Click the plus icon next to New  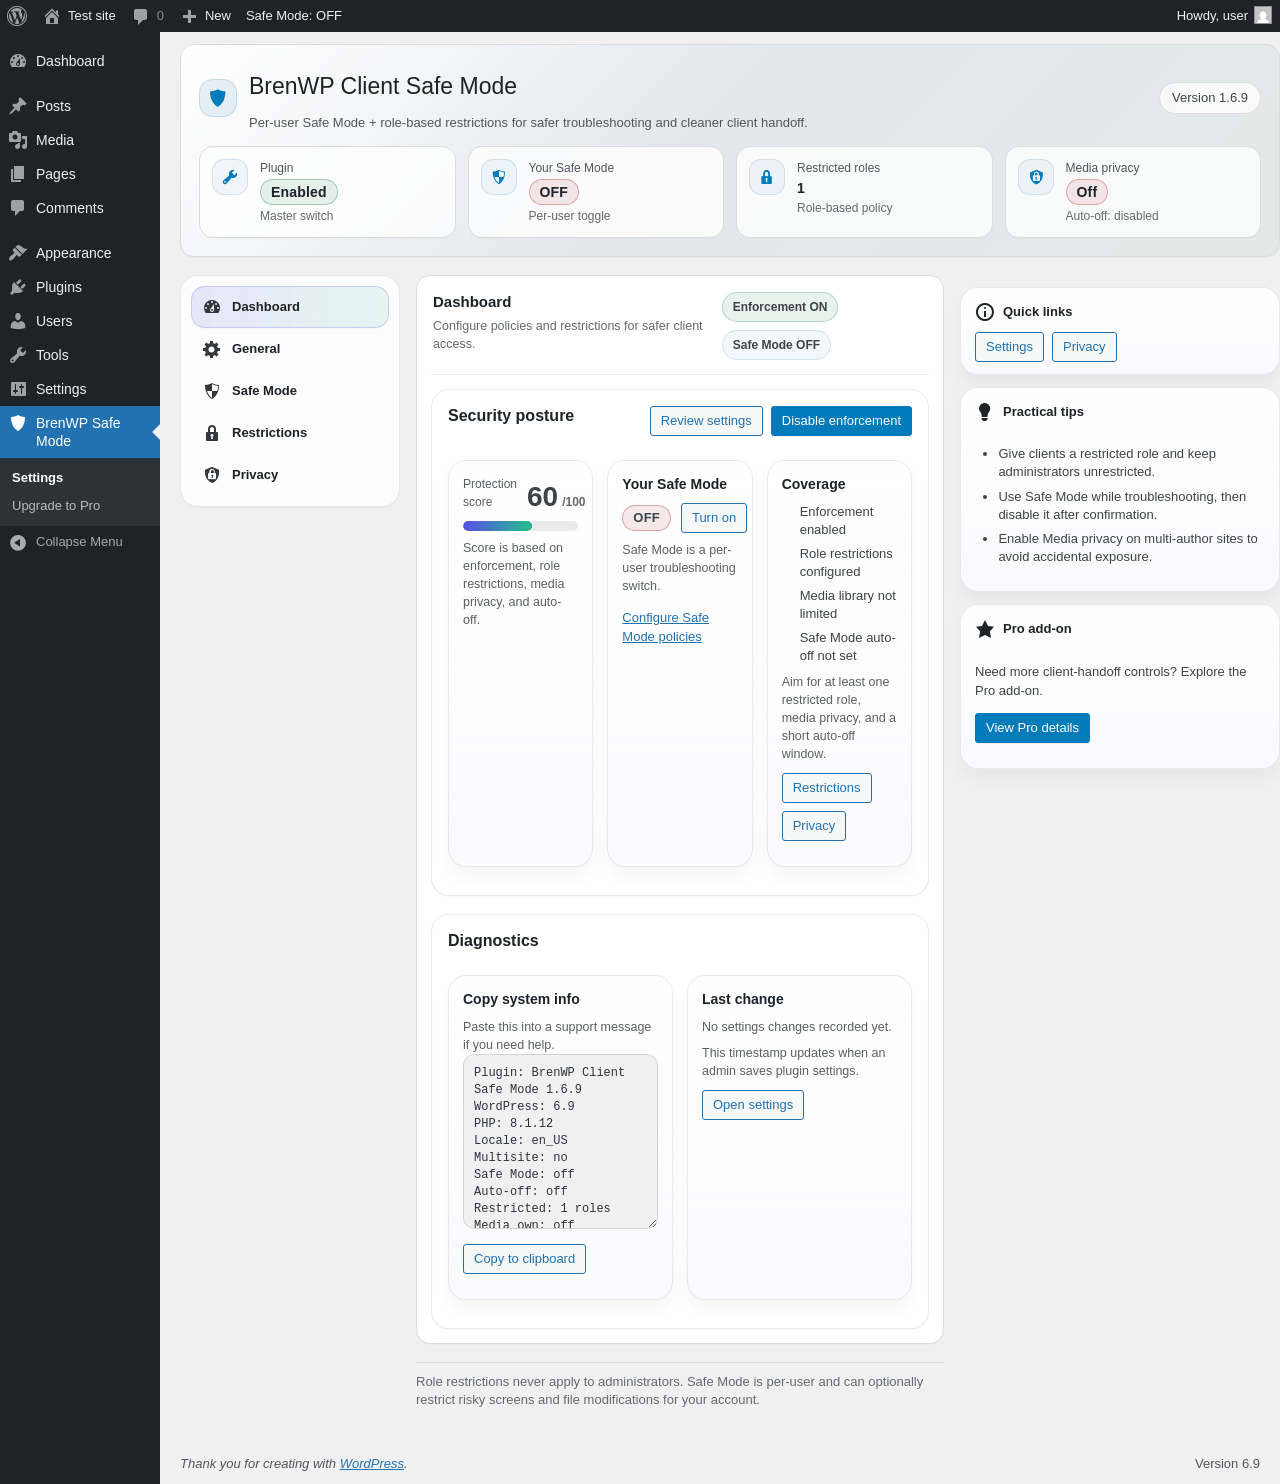[189, 16]
